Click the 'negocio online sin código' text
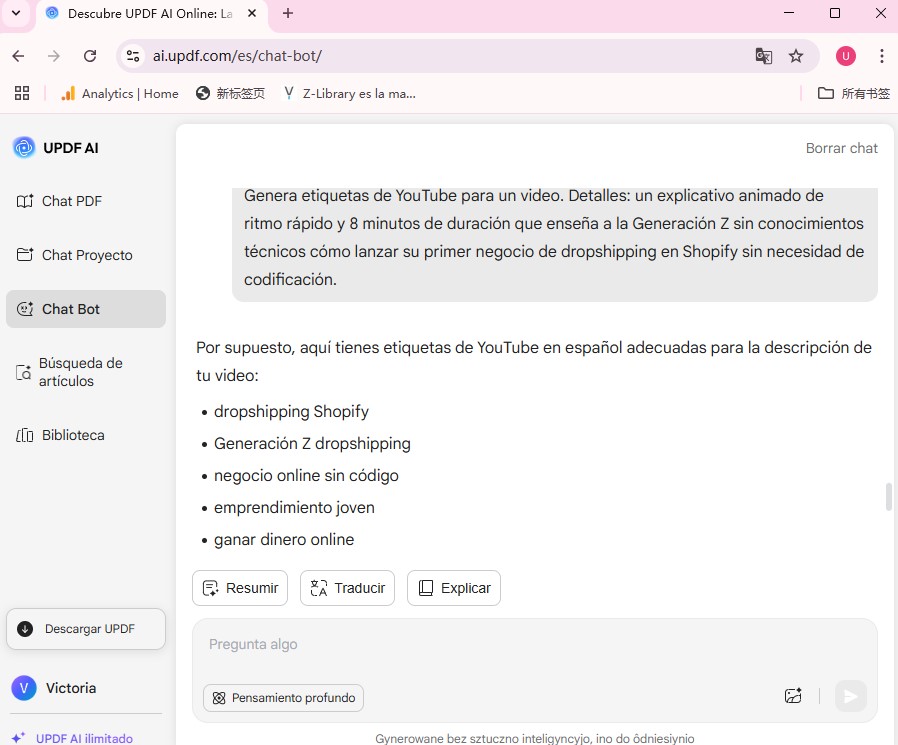Screen dimensions: 898x745 (306, 476)
